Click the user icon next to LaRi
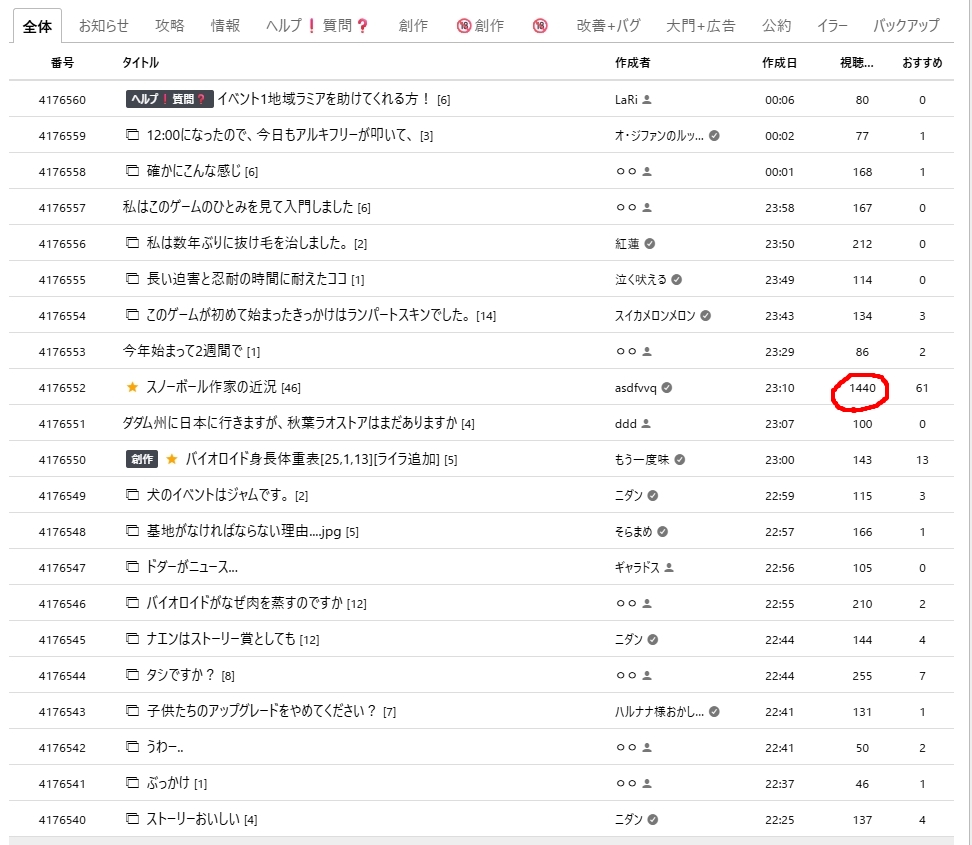Viewport: 972px width, 845px height. click(x=648, y=100)
